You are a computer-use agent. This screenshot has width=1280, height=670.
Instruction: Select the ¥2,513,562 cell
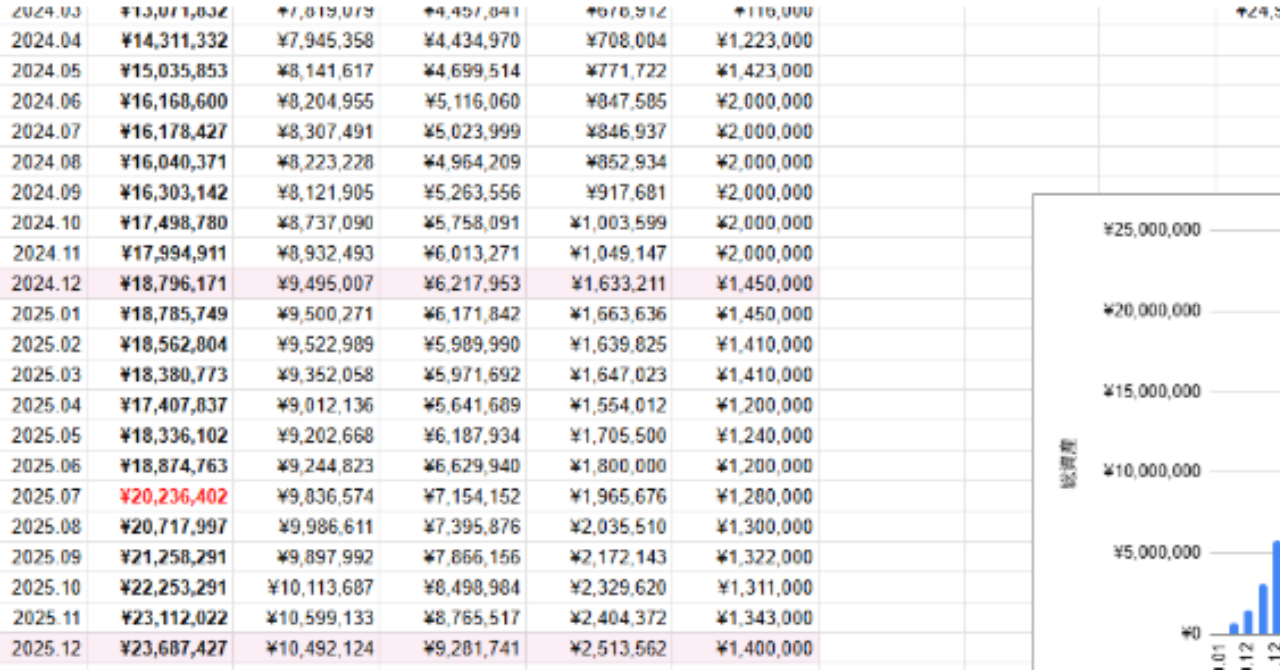click(x=618, y=648)
